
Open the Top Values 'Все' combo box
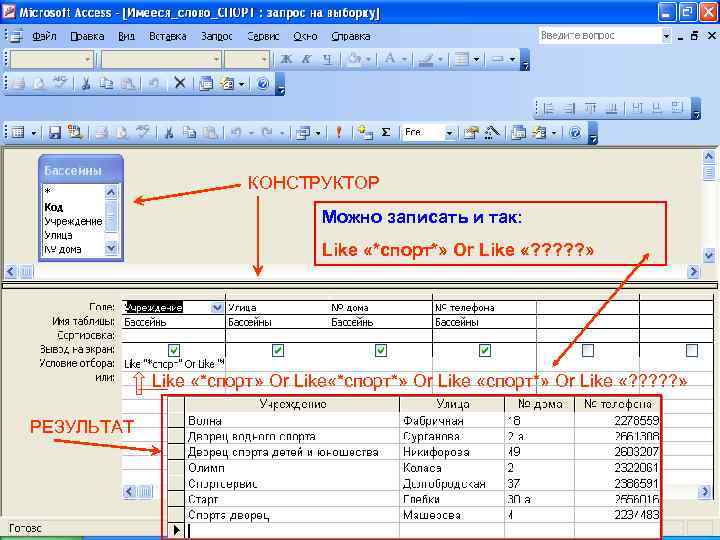click(428, 133)
